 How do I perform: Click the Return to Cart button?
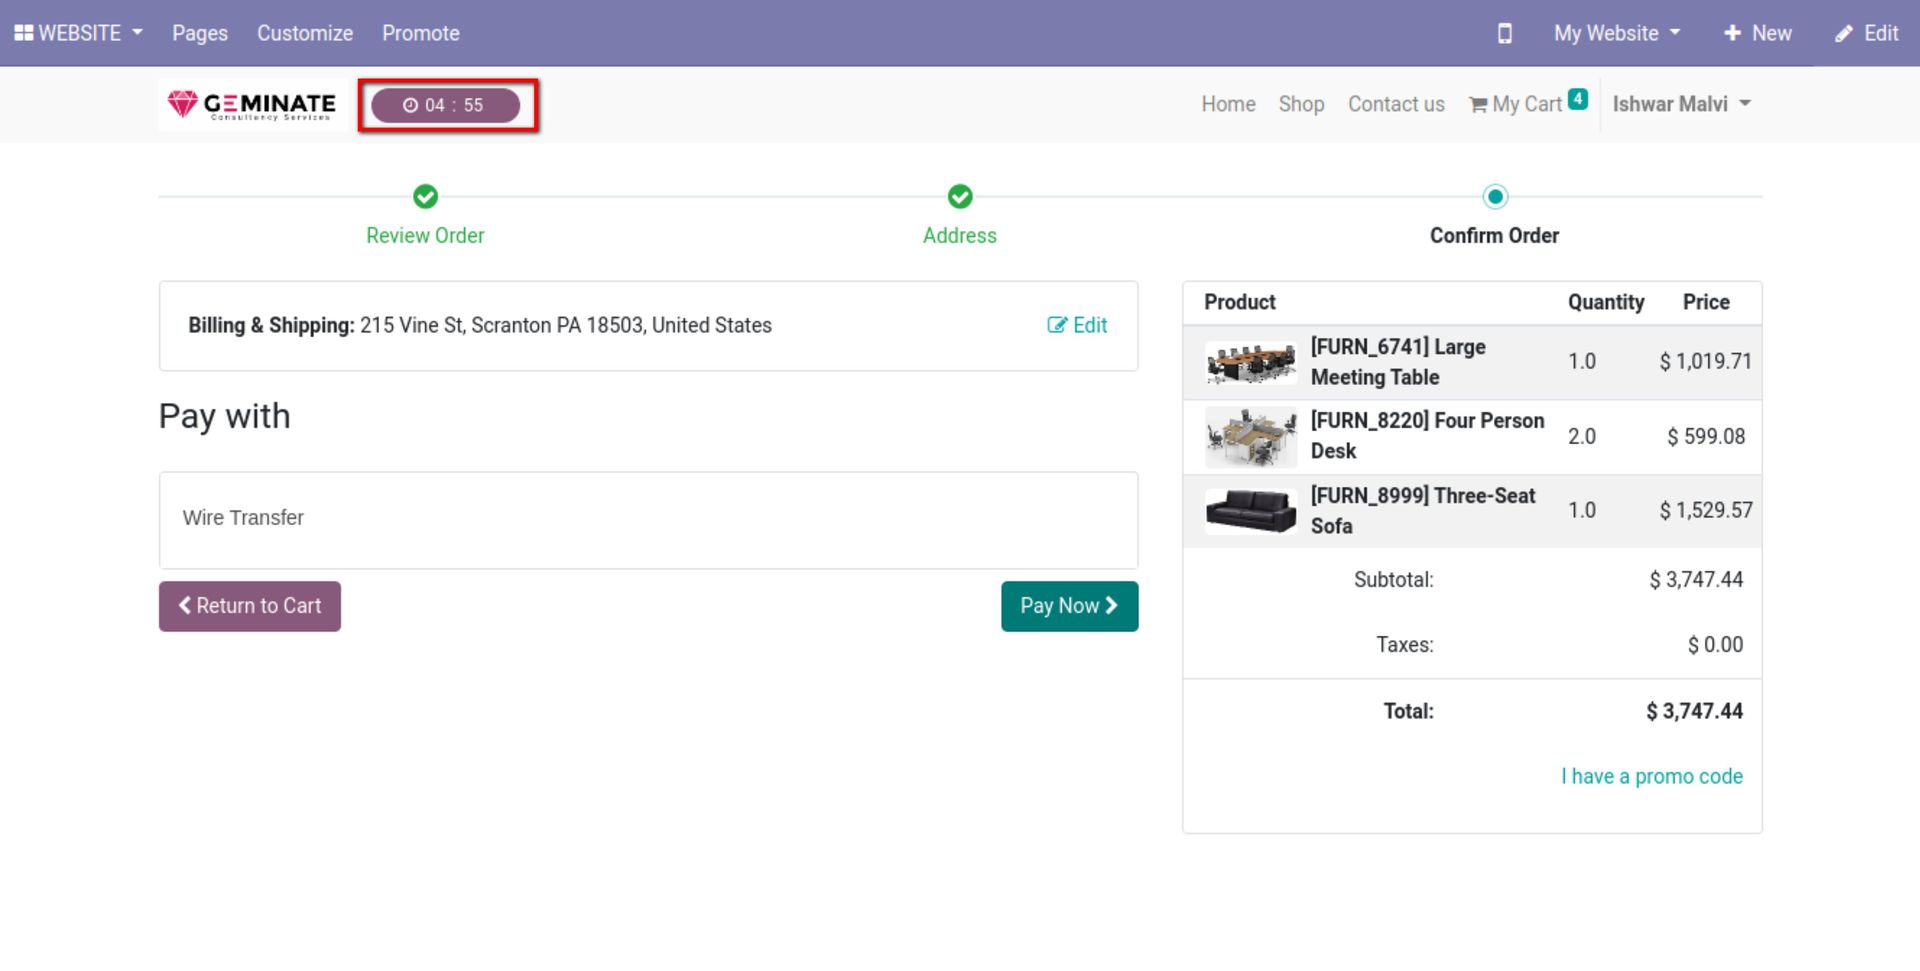tap(249, 605)
